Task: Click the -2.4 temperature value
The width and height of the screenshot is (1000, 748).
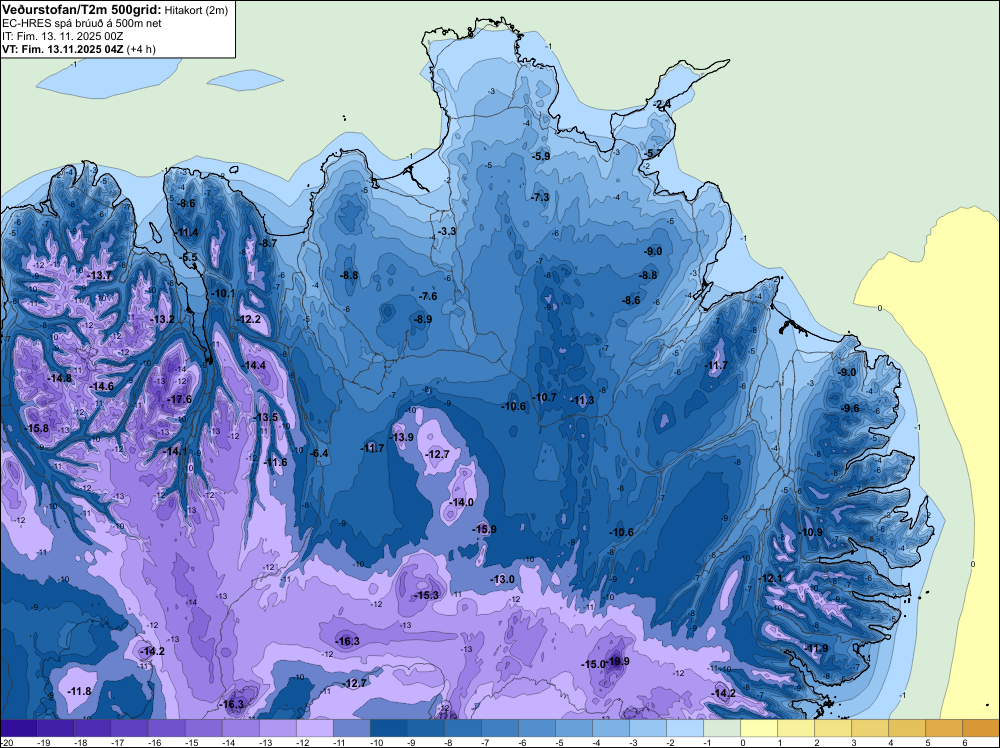Action: pyautogui.click(x=662, y=104)
